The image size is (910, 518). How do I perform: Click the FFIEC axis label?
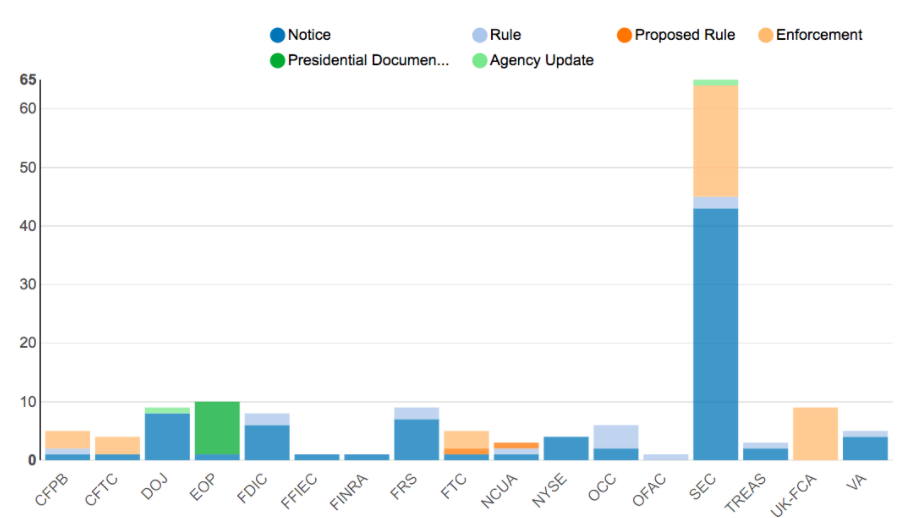point(299,491)
